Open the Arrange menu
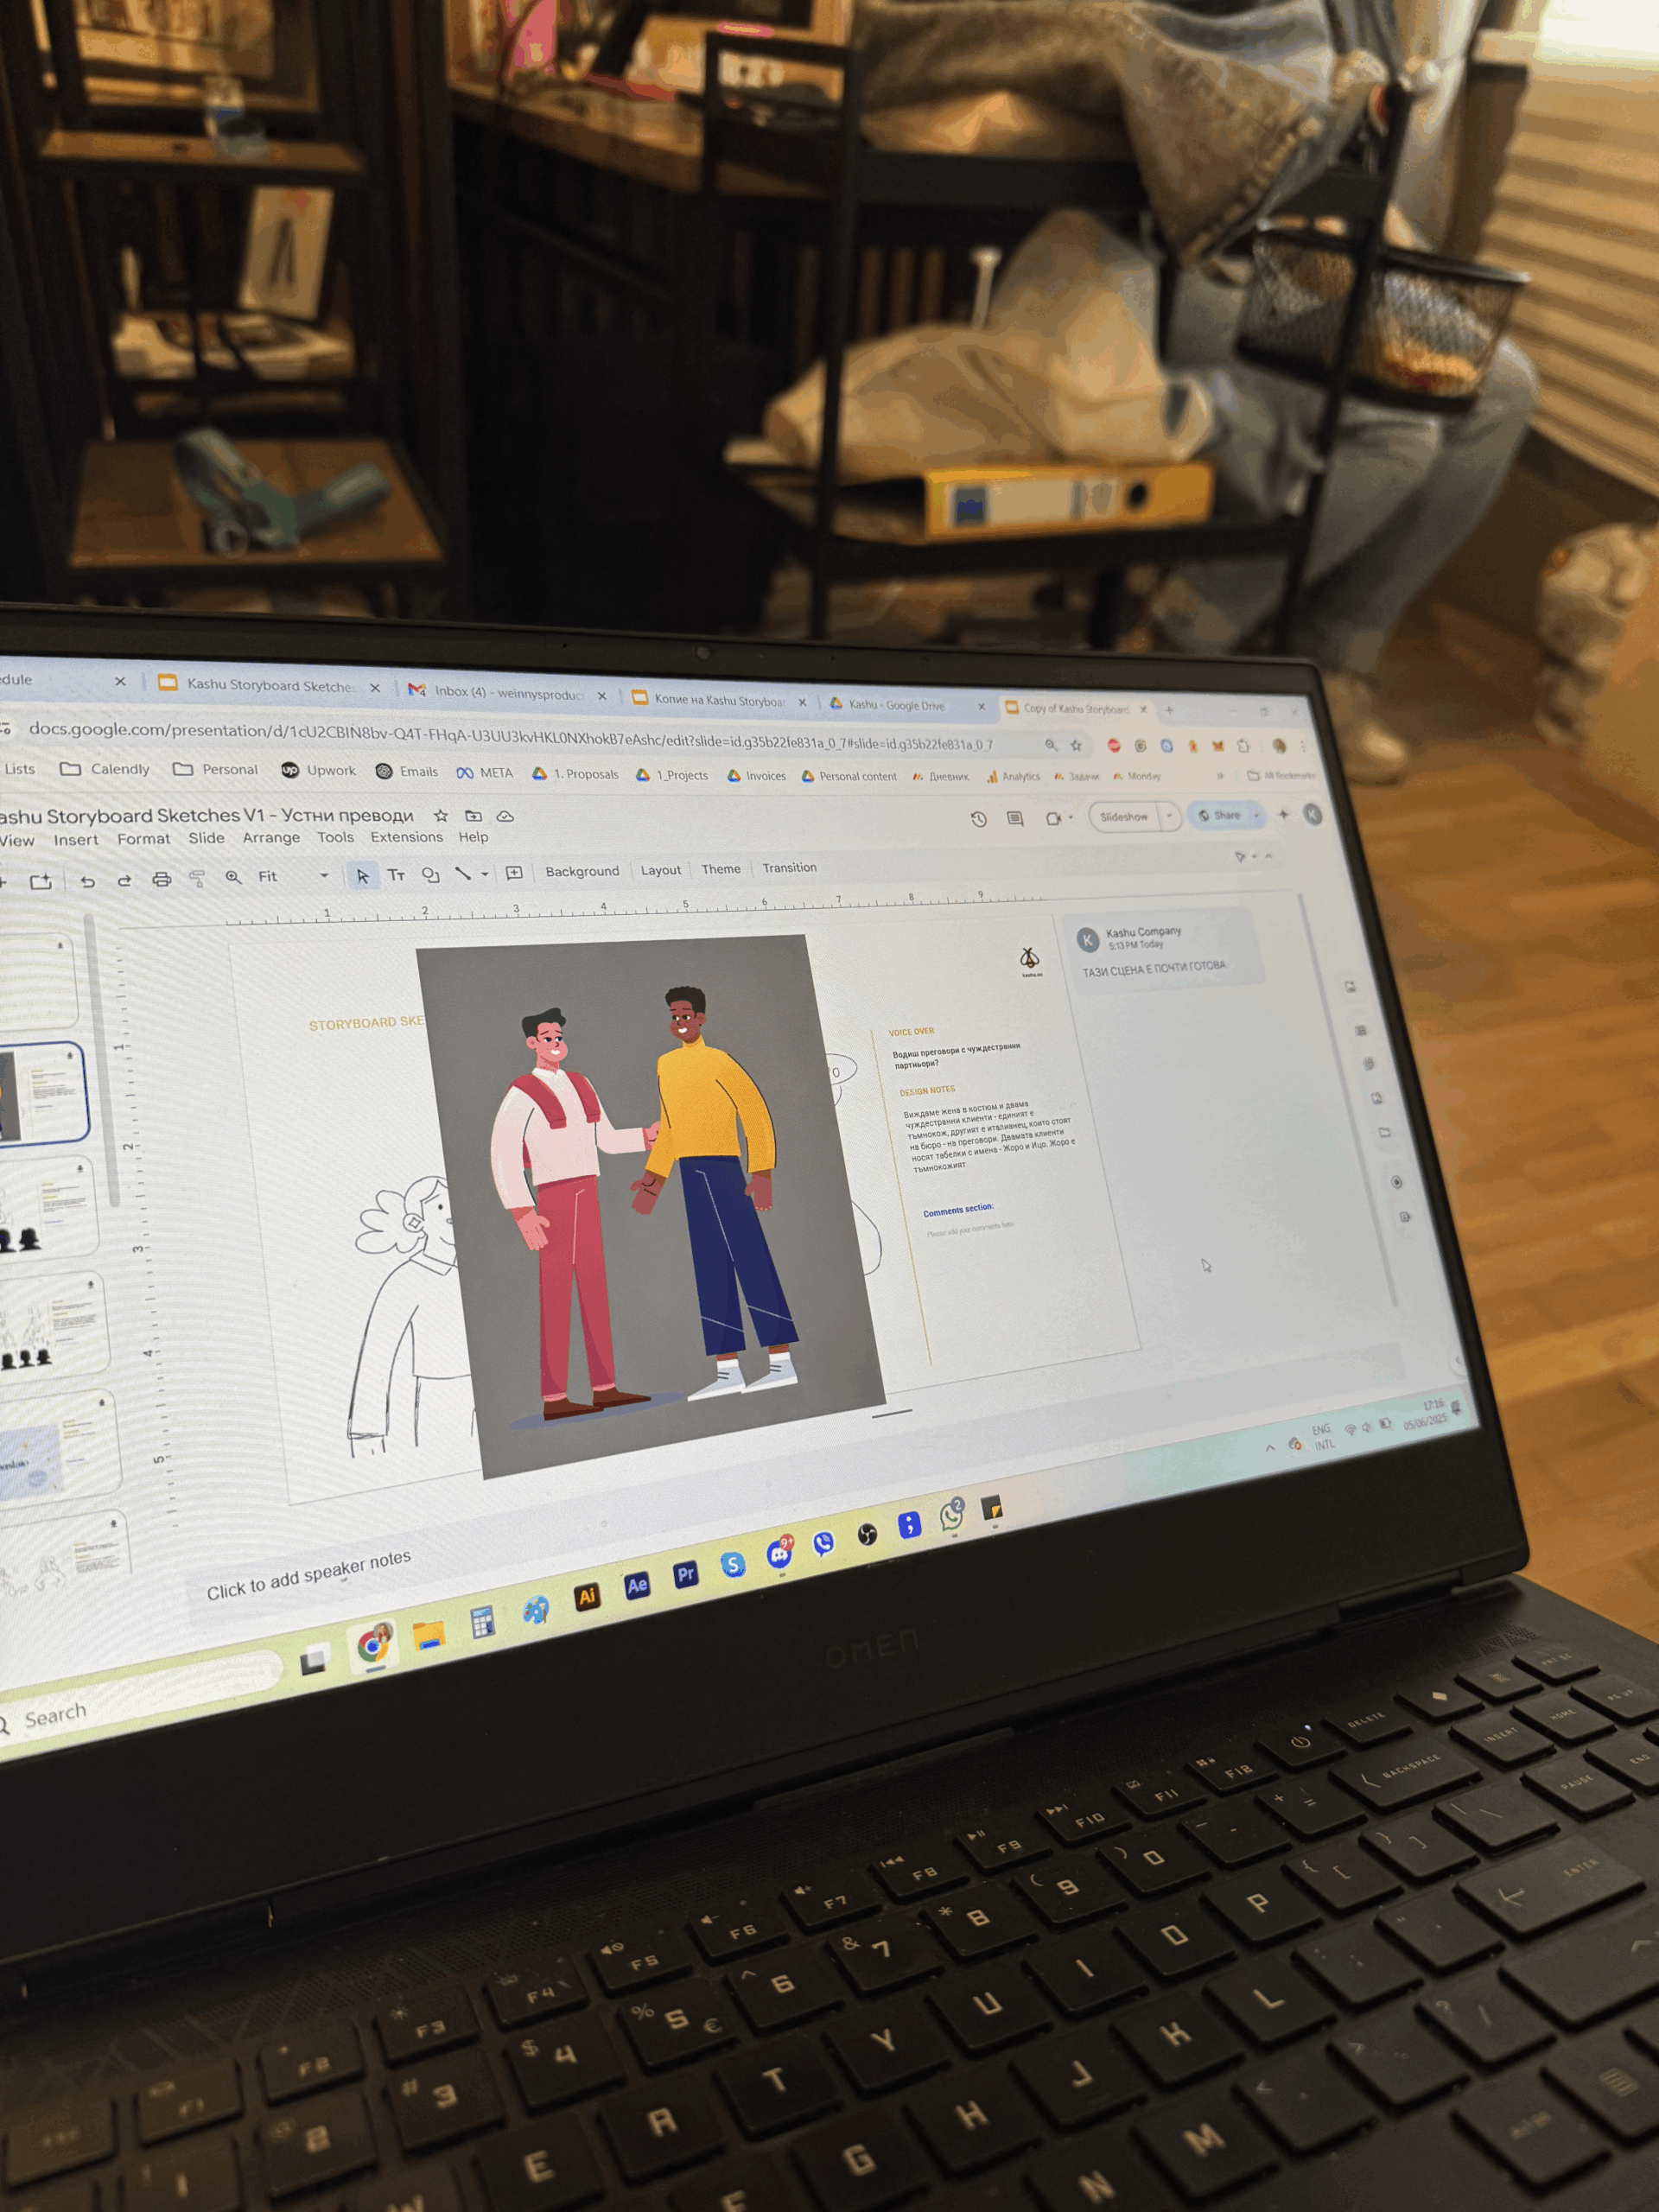 pos(271,838)
